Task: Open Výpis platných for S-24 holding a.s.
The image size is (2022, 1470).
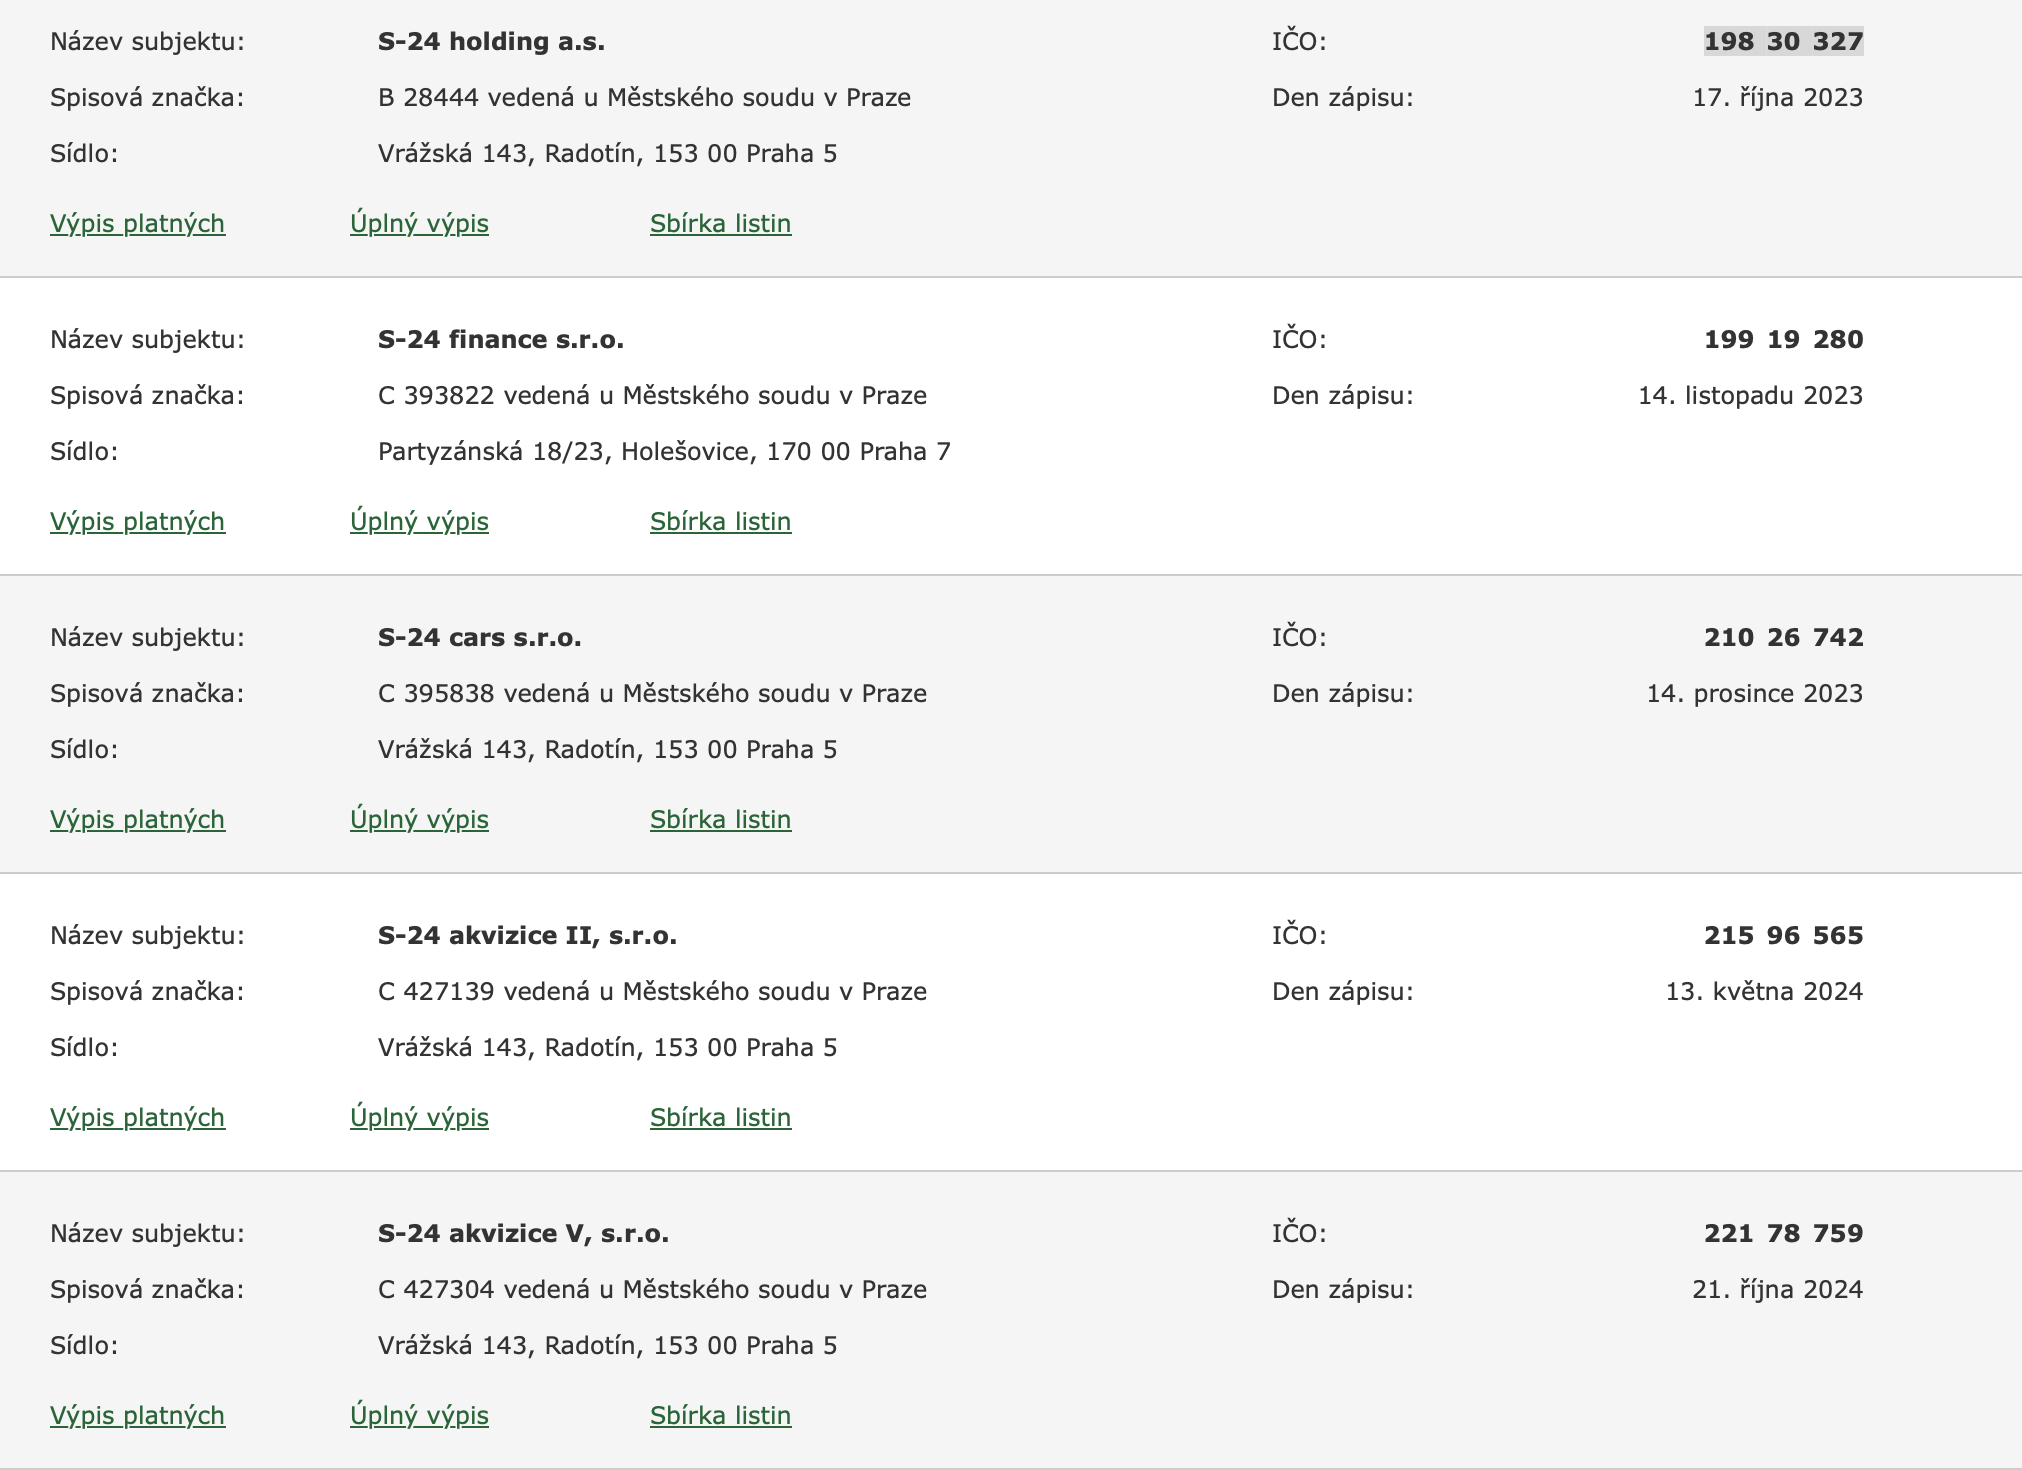Action: (x=137, y=223)
